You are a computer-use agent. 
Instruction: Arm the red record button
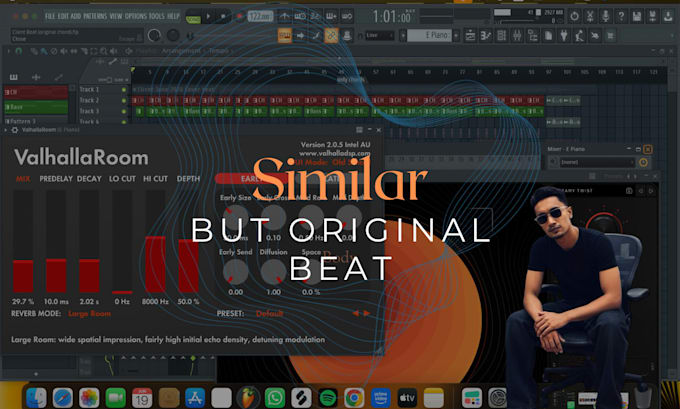(x=239, y=17)
